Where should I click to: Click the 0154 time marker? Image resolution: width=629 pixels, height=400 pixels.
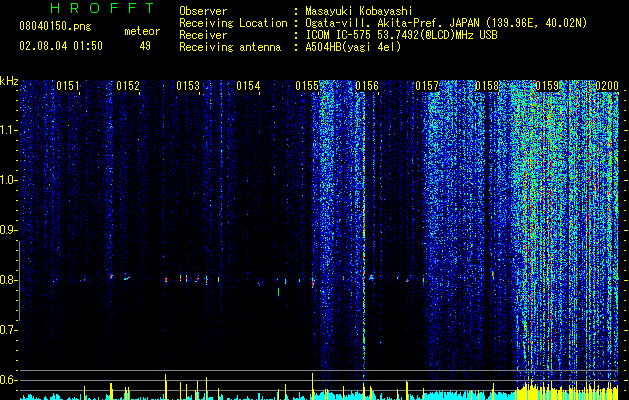tap(248, 86)
